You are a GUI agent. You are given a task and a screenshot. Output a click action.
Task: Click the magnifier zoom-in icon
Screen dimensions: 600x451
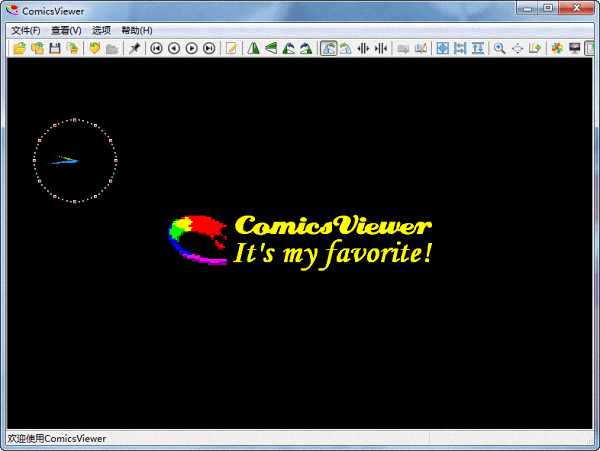(x=499, y=48)
